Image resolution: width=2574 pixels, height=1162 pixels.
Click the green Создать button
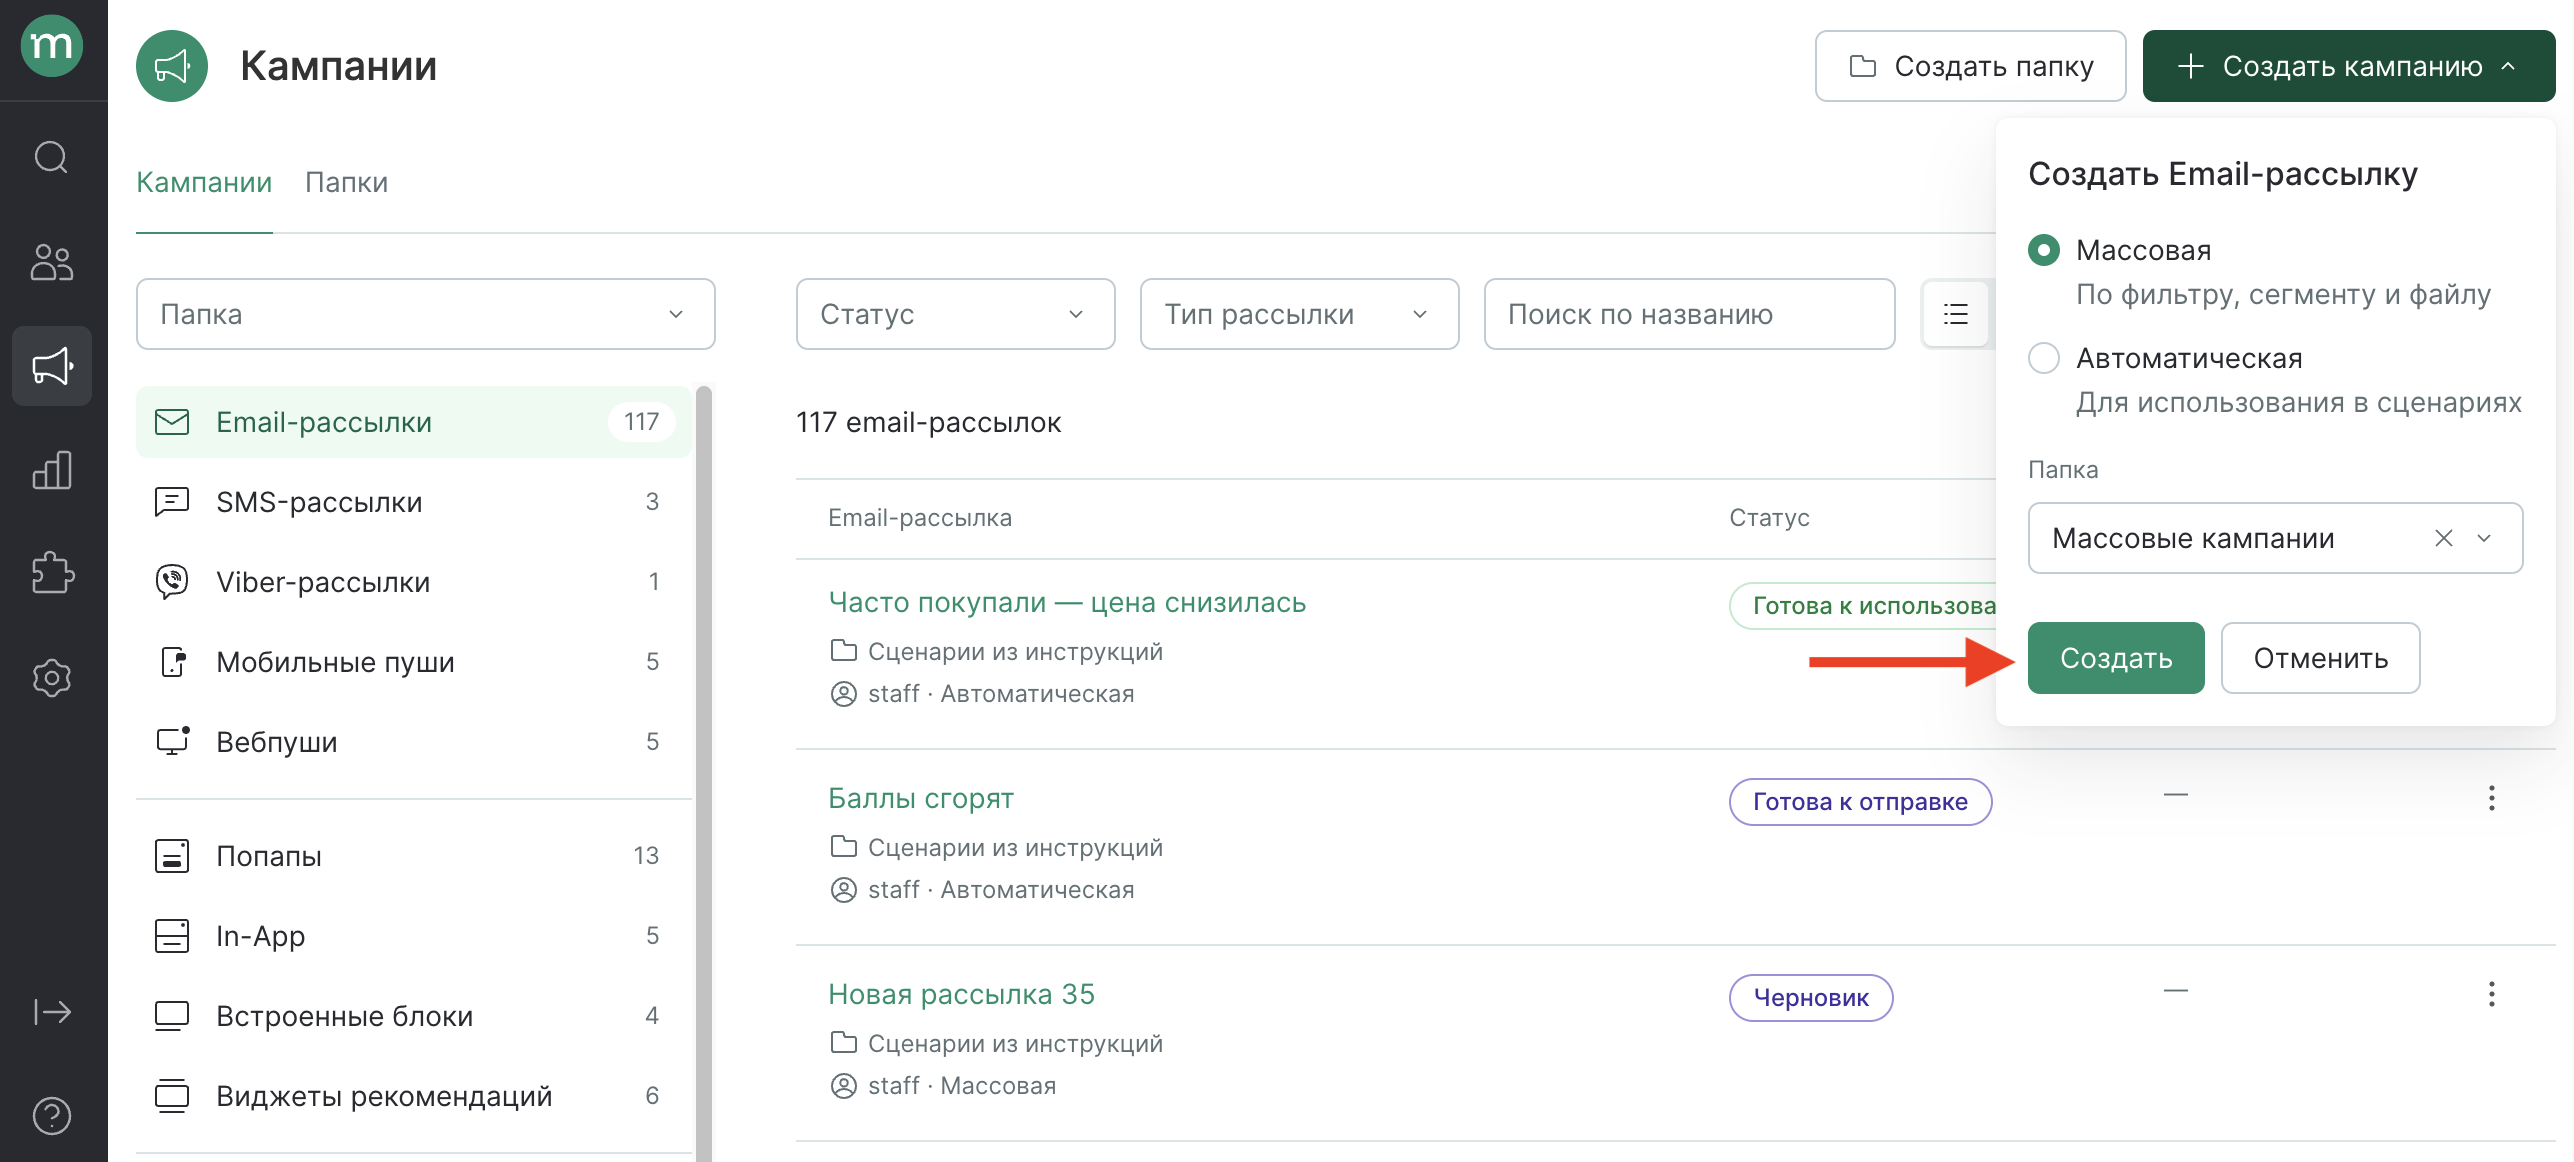(x=2116, y=658)
